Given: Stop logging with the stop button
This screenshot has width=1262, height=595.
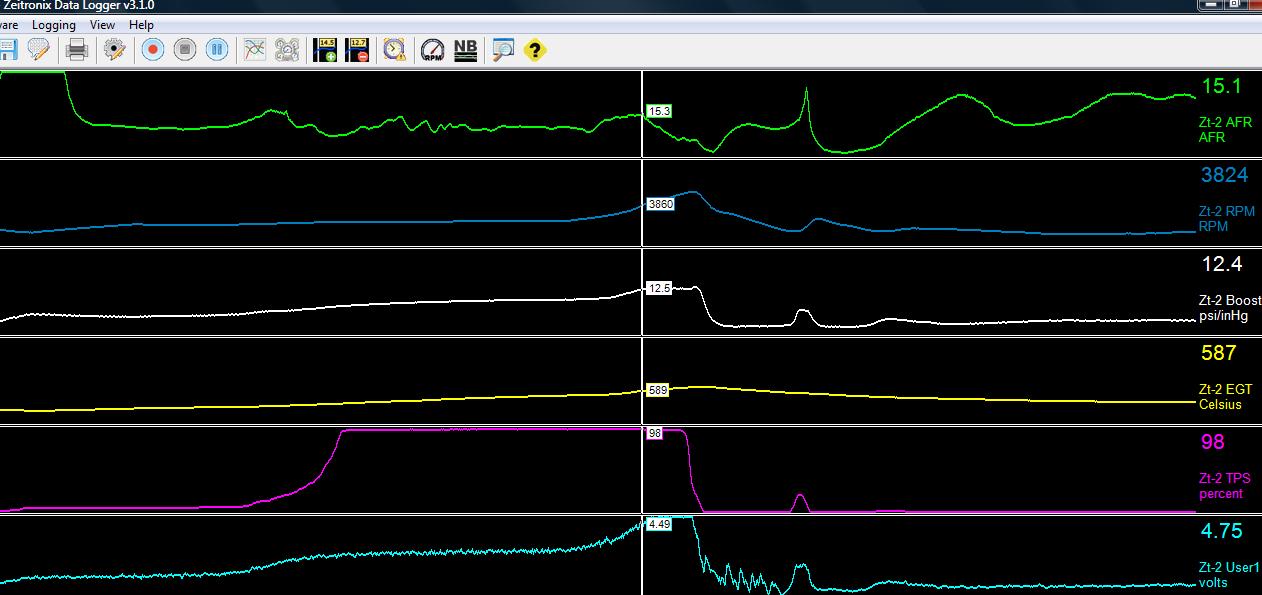Looking at the screenshot, I should [184, 48].
